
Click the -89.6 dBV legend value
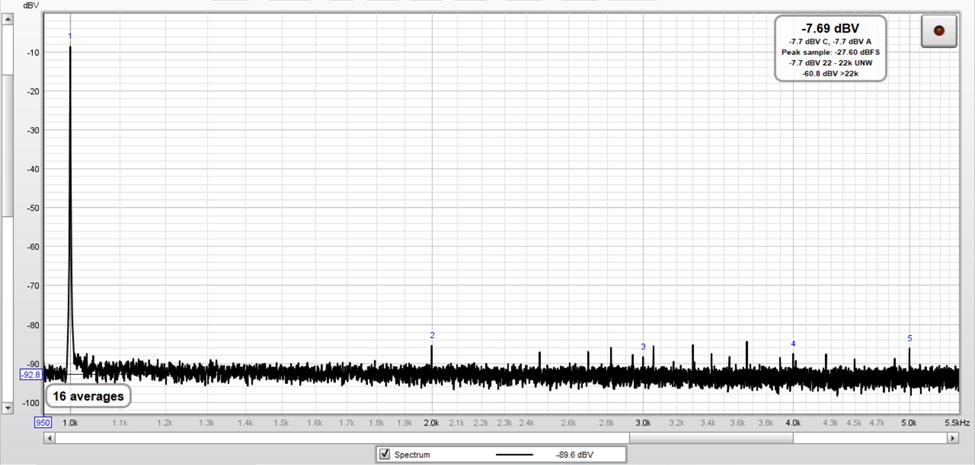576,454
